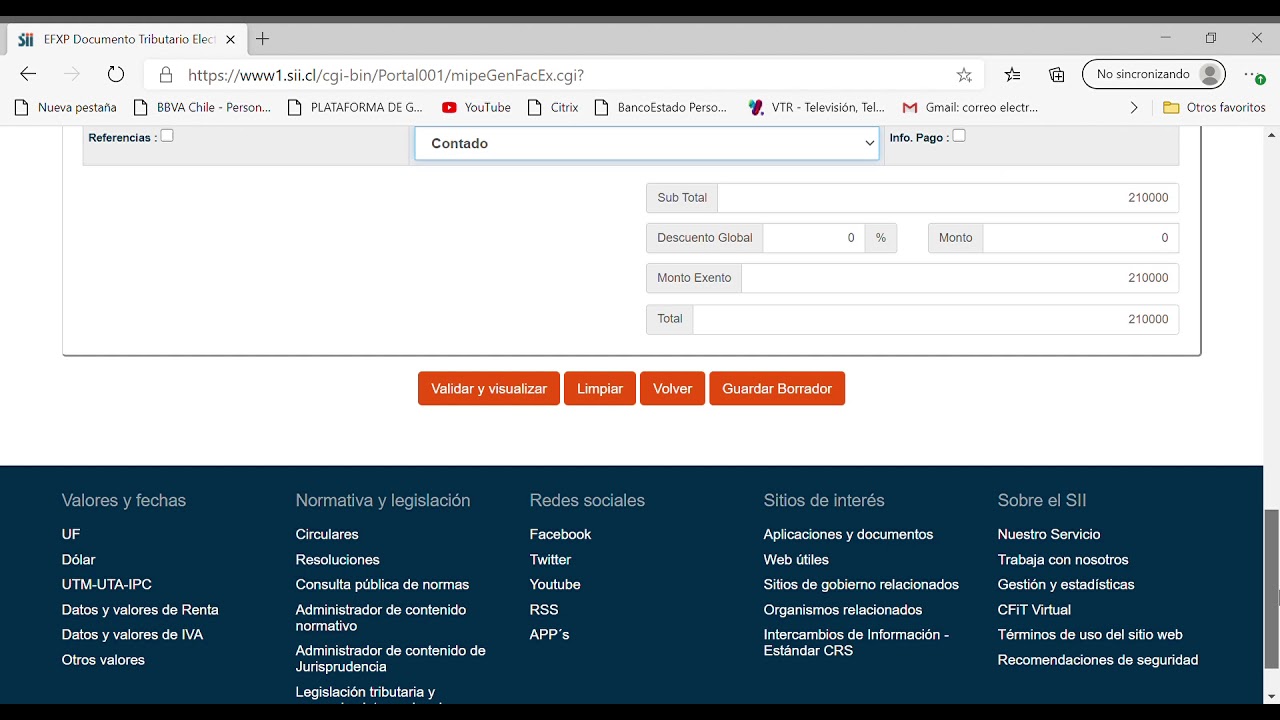1280x720 pixels.
Task: Open Administrador de contenido de Jurisprudencia
Action: 391,659
